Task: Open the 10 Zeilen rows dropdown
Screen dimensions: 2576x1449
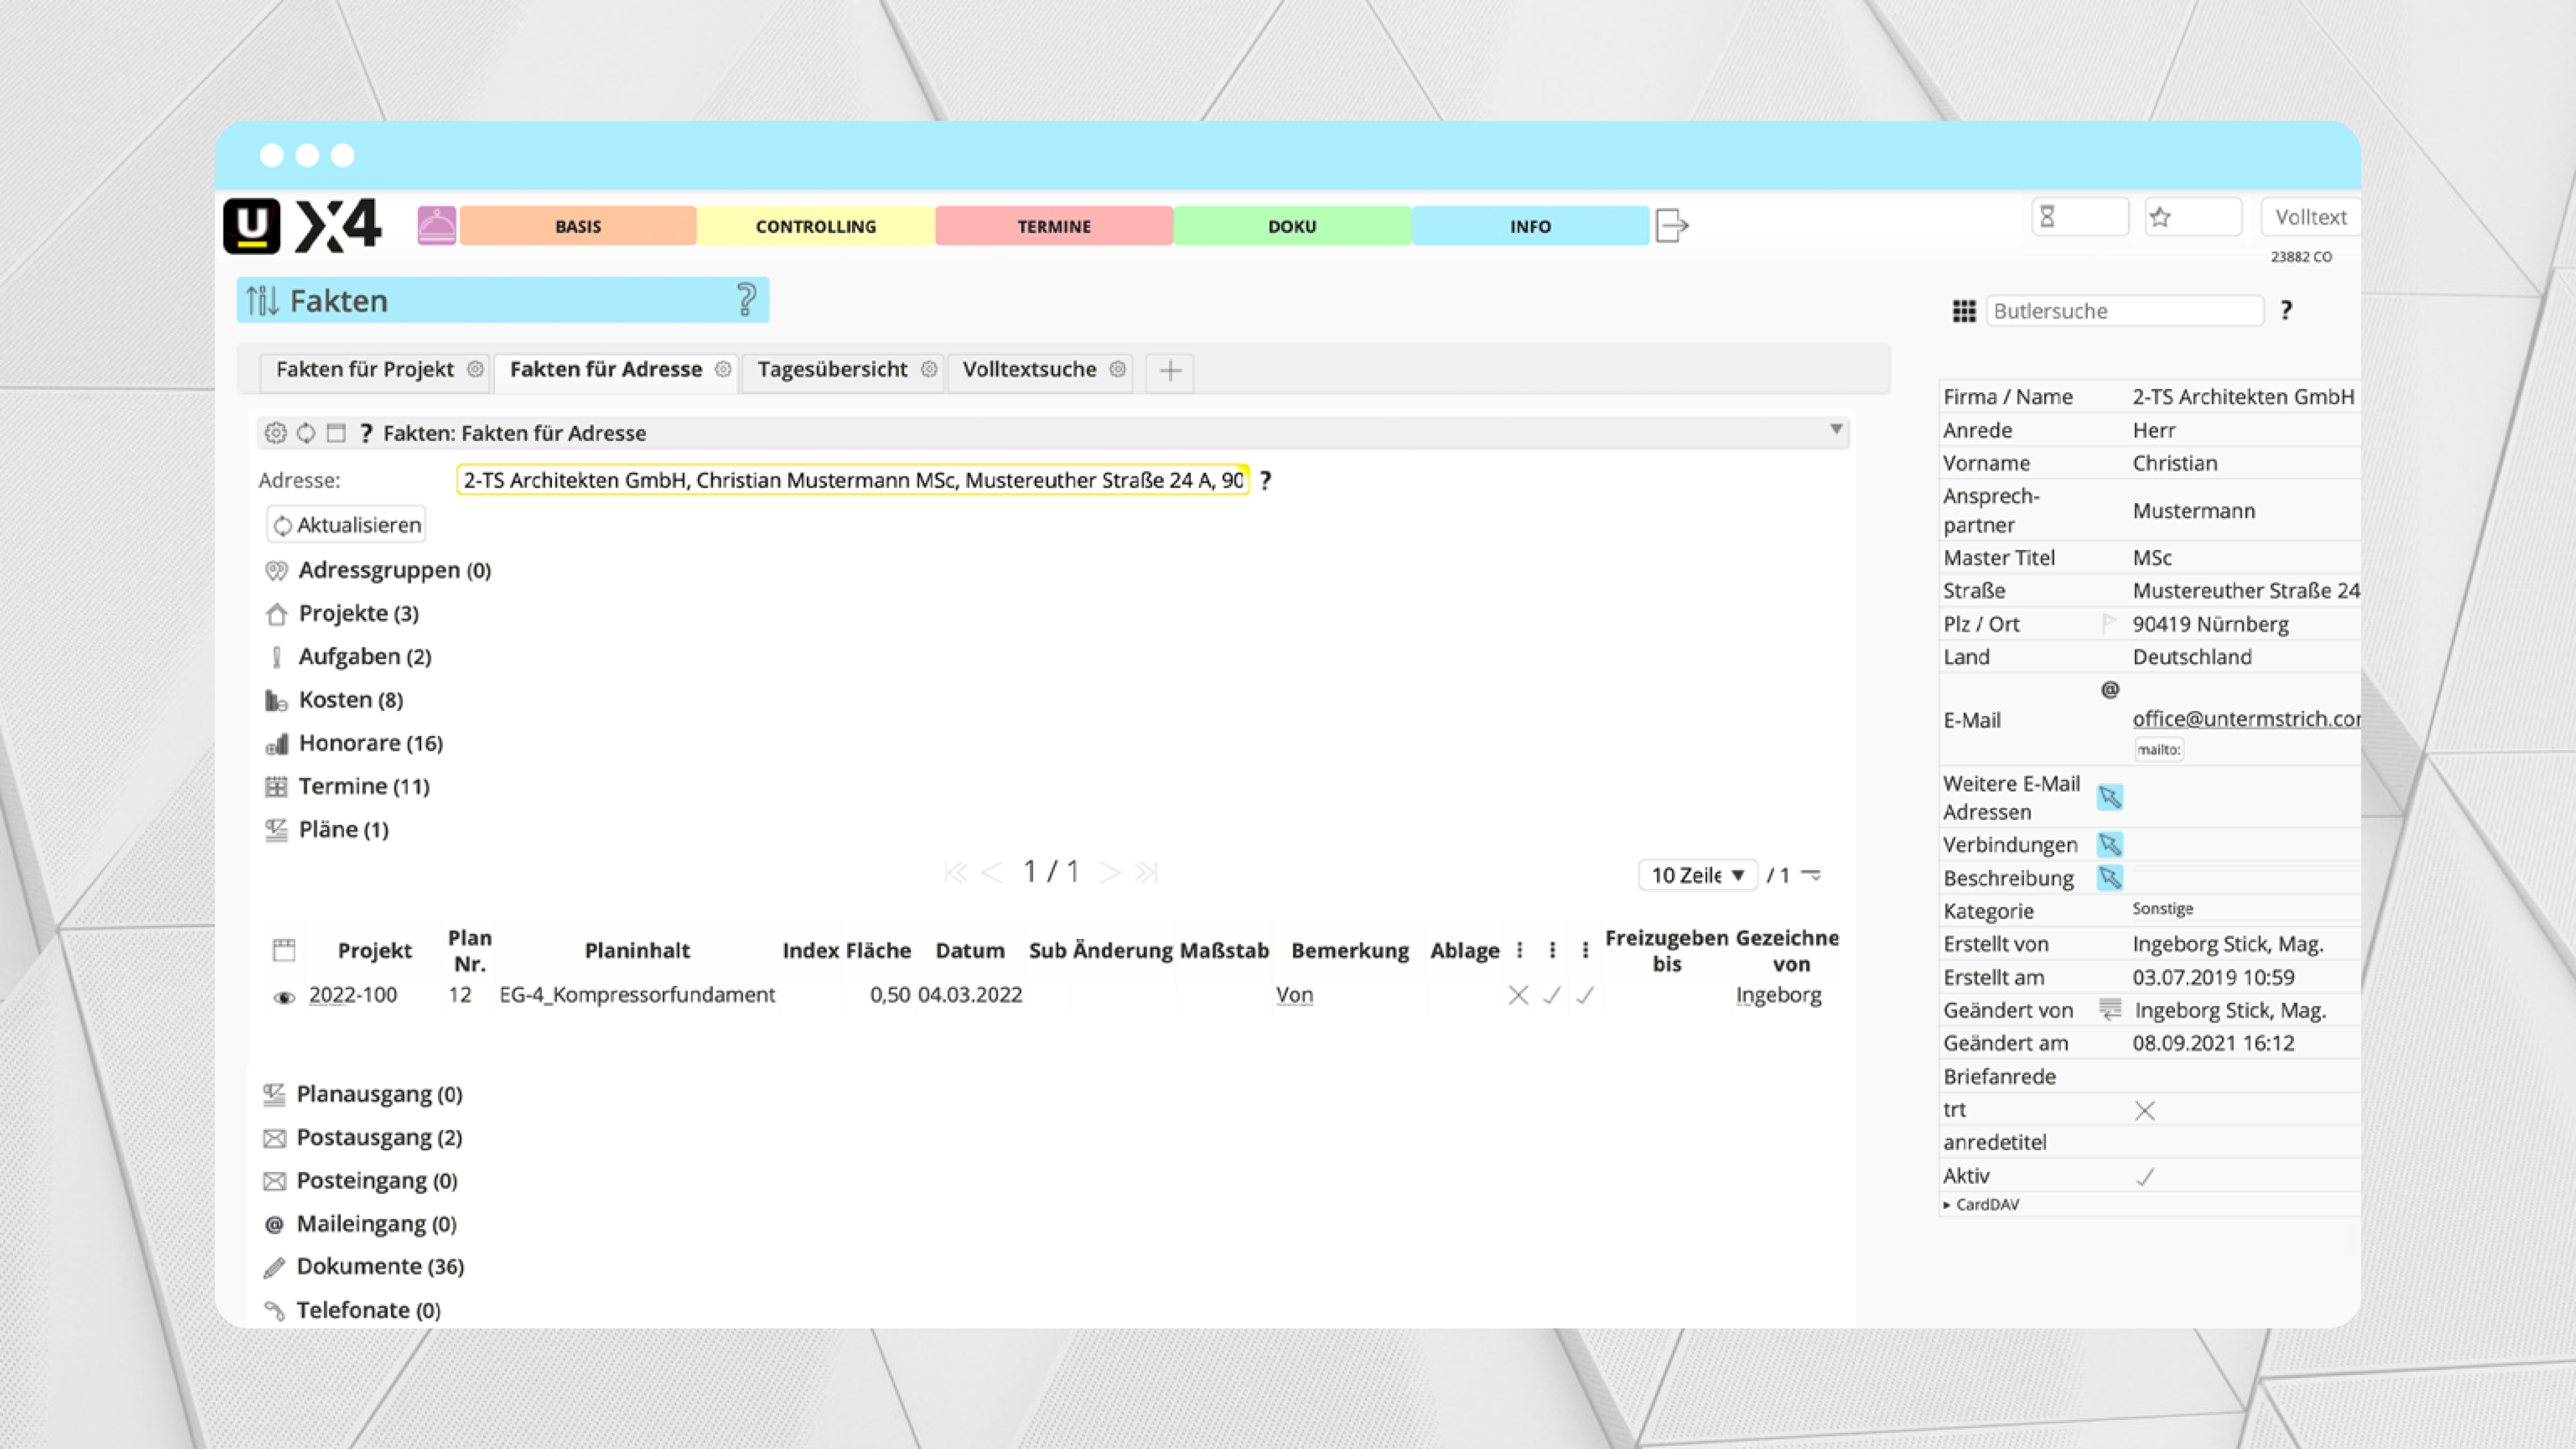Action: click(1697, 875)
